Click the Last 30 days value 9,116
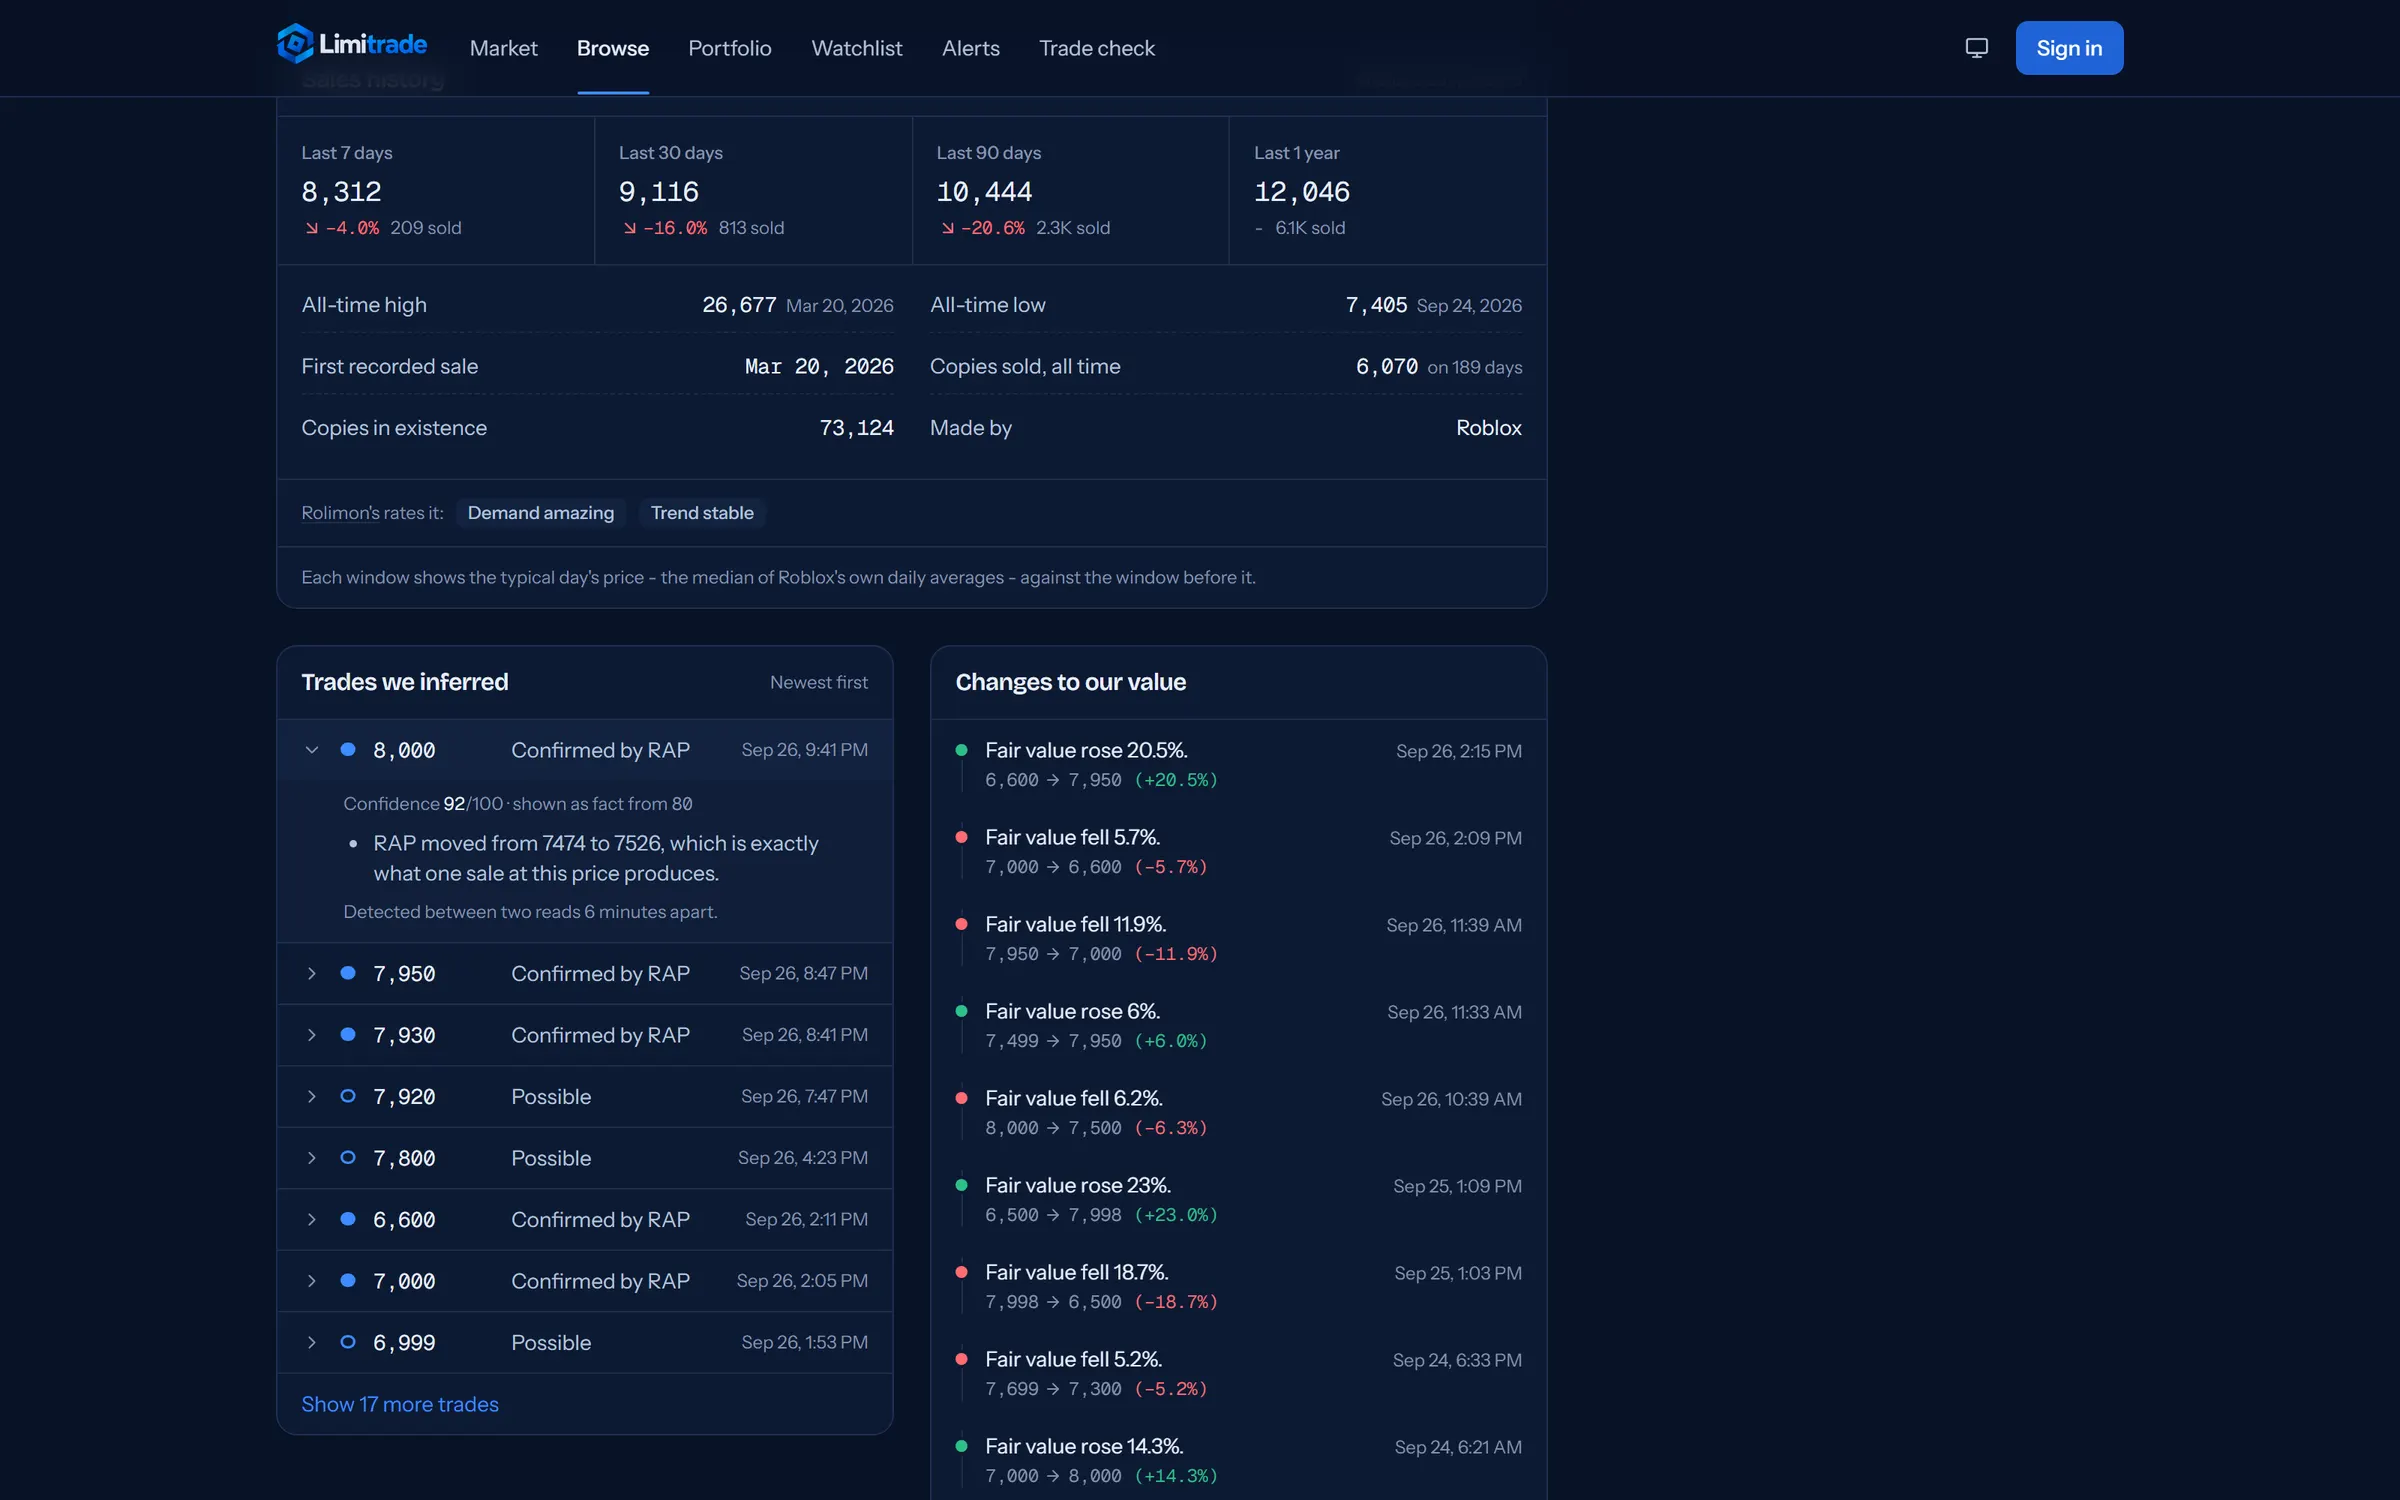This screenshot has height=1500, width=2400. pos(659,191)
